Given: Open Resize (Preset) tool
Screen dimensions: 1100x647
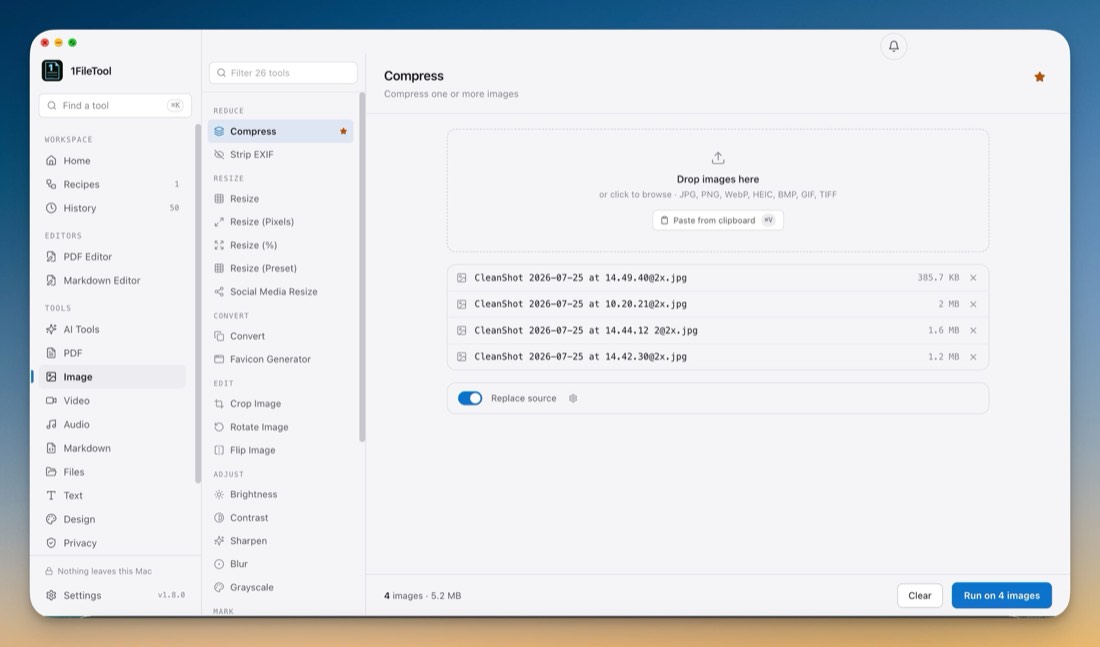Looking at the screenshot, I should (281, 268).
